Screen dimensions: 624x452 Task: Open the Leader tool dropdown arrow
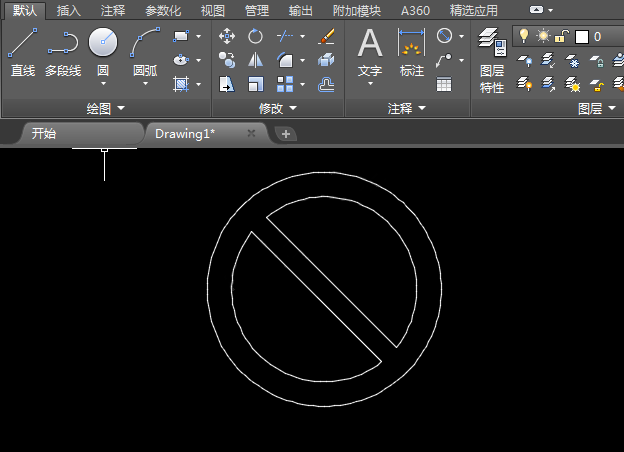coord(462,60)
